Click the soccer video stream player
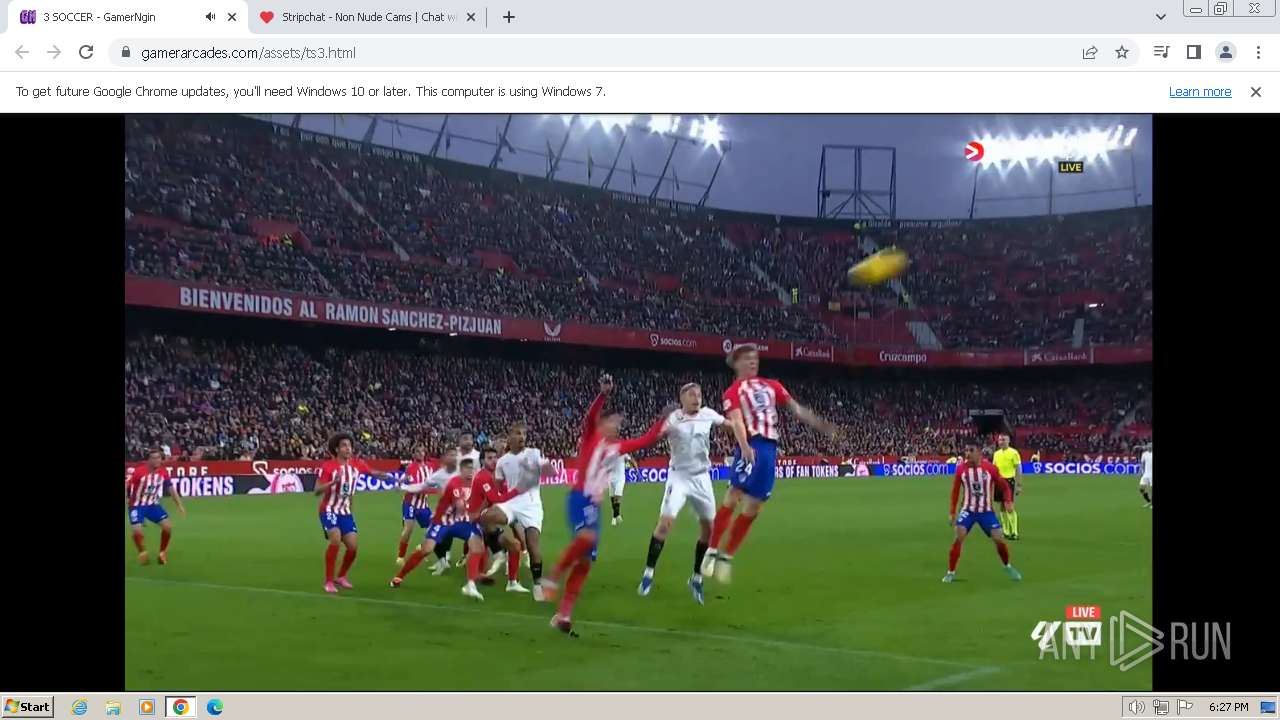This screenshot has height=720, width=1280. point(638,402)
